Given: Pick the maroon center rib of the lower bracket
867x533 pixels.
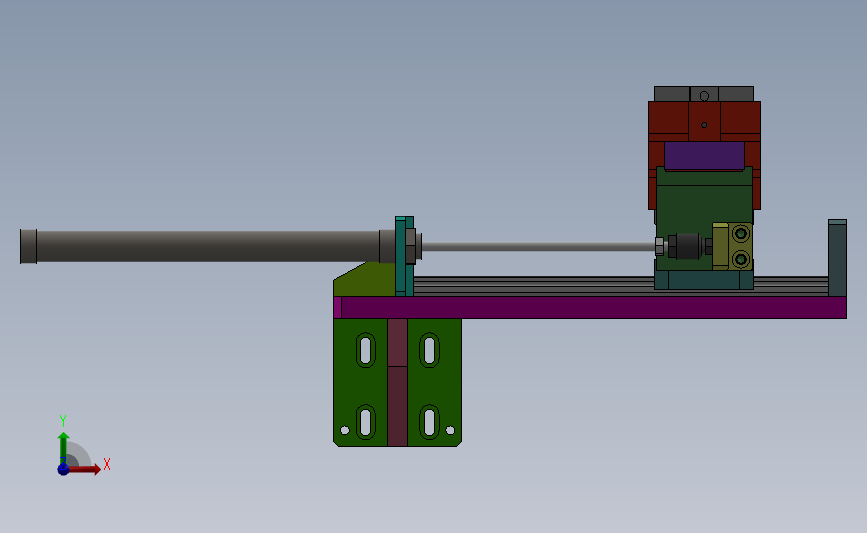Looking at the screenshot, I should (x=398, y=382).
